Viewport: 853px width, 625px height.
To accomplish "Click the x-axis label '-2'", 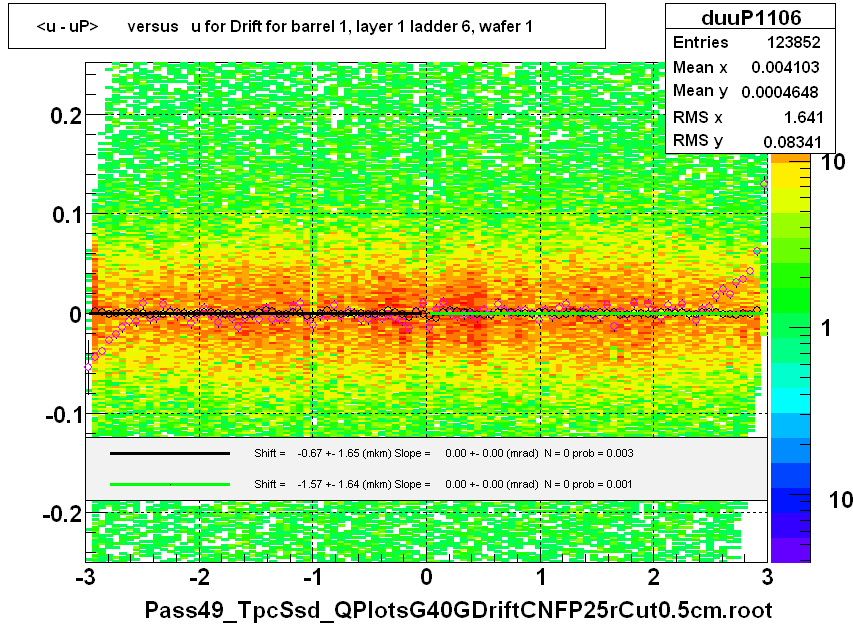I will click(200, 577).
